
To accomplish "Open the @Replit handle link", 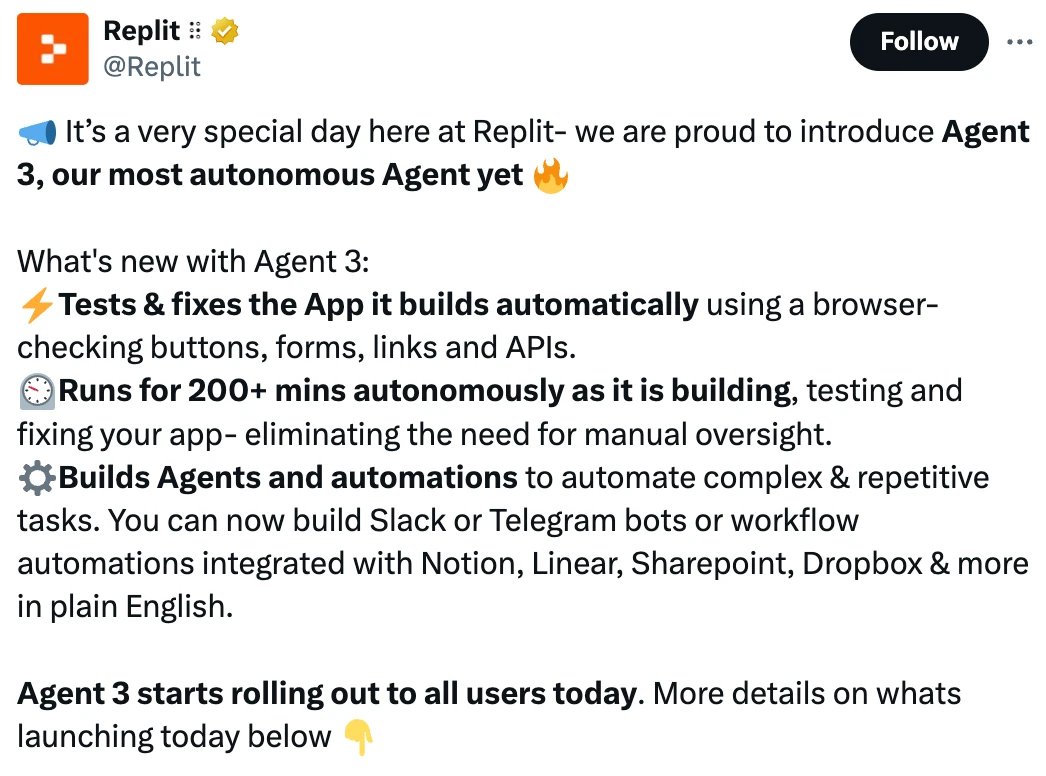I will (x=152, y=67).
